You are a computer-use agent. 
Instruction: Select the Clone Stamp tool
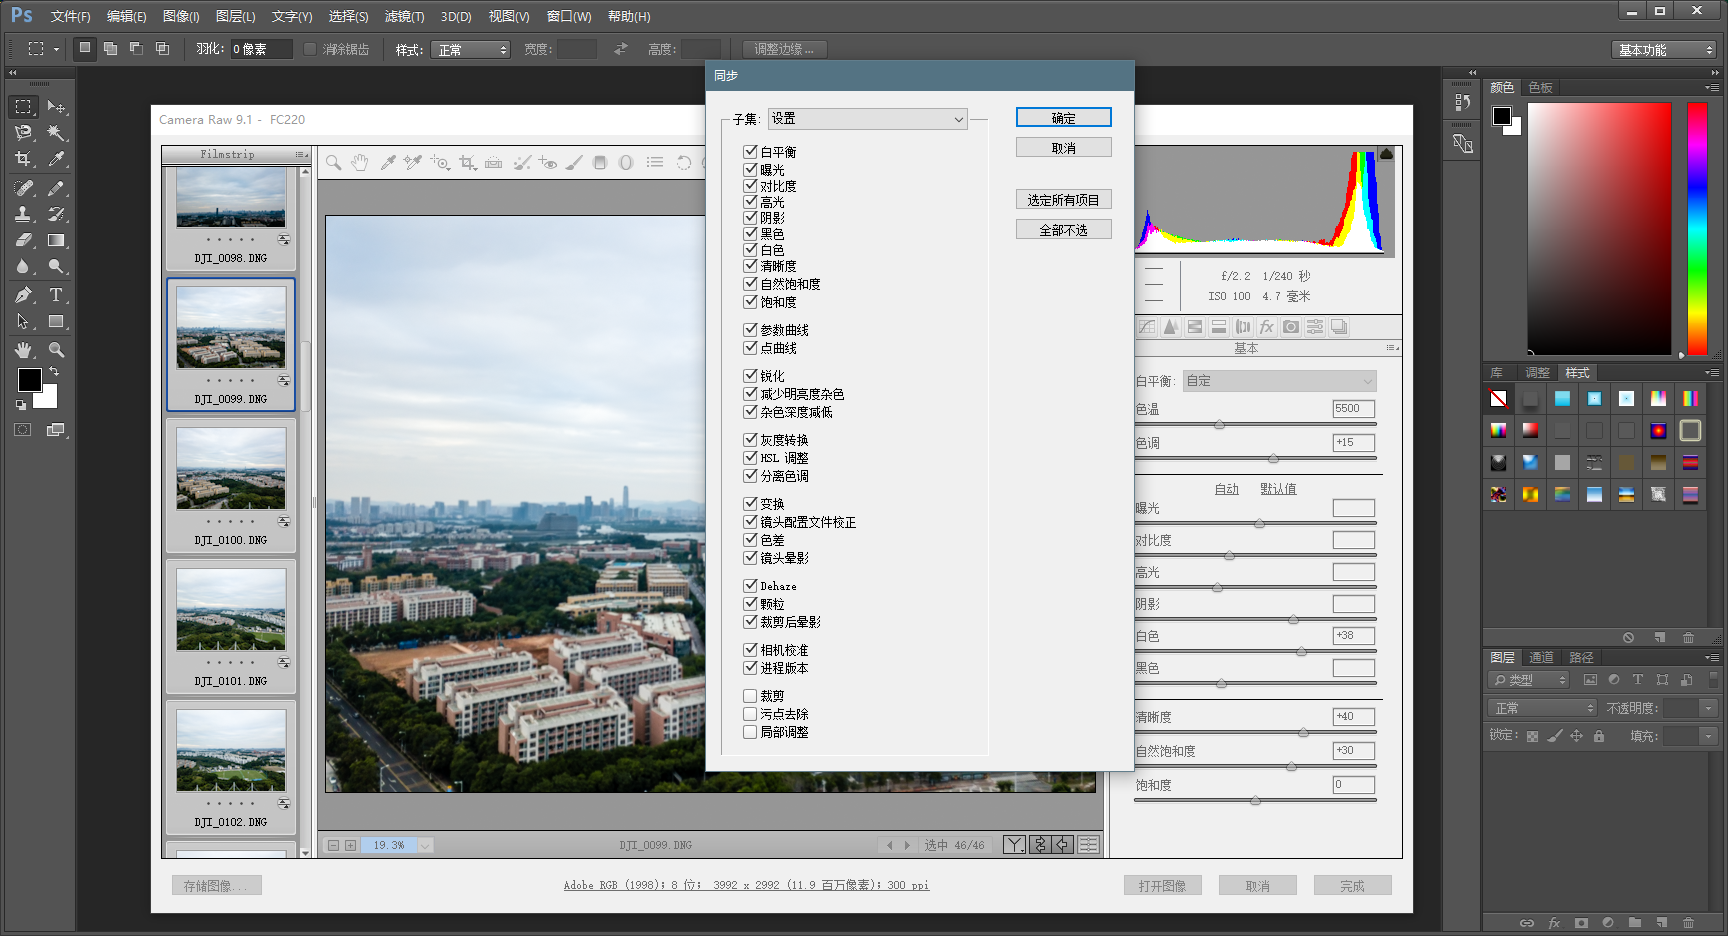click(23, 214)
